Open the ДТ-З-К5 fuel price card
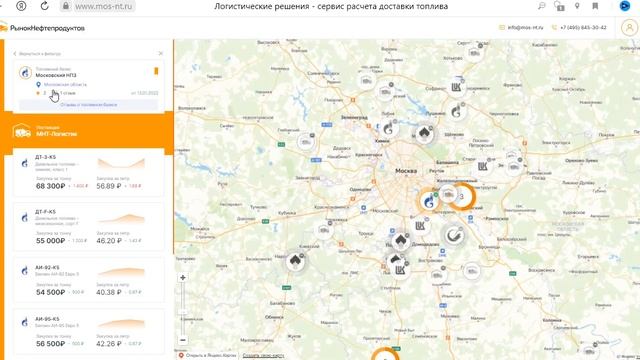This screenshot has width=640, height=360. [x=89, y=172]
